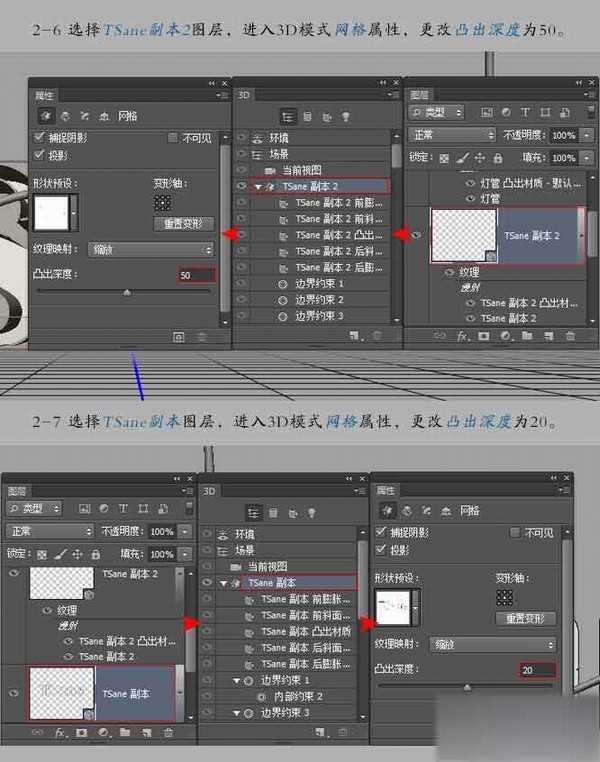This screenshot has height=762, width=600.
Task: Hide 环境 item in the upper 3D panel
Action: click(241, 138)
